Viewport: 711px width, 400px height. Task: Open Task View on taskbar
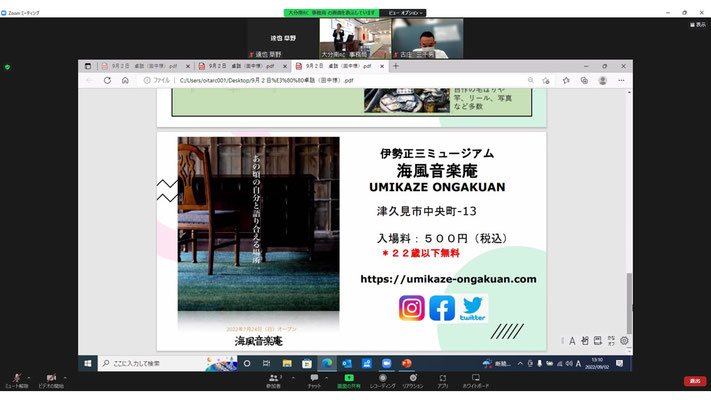tap(267, 363)
